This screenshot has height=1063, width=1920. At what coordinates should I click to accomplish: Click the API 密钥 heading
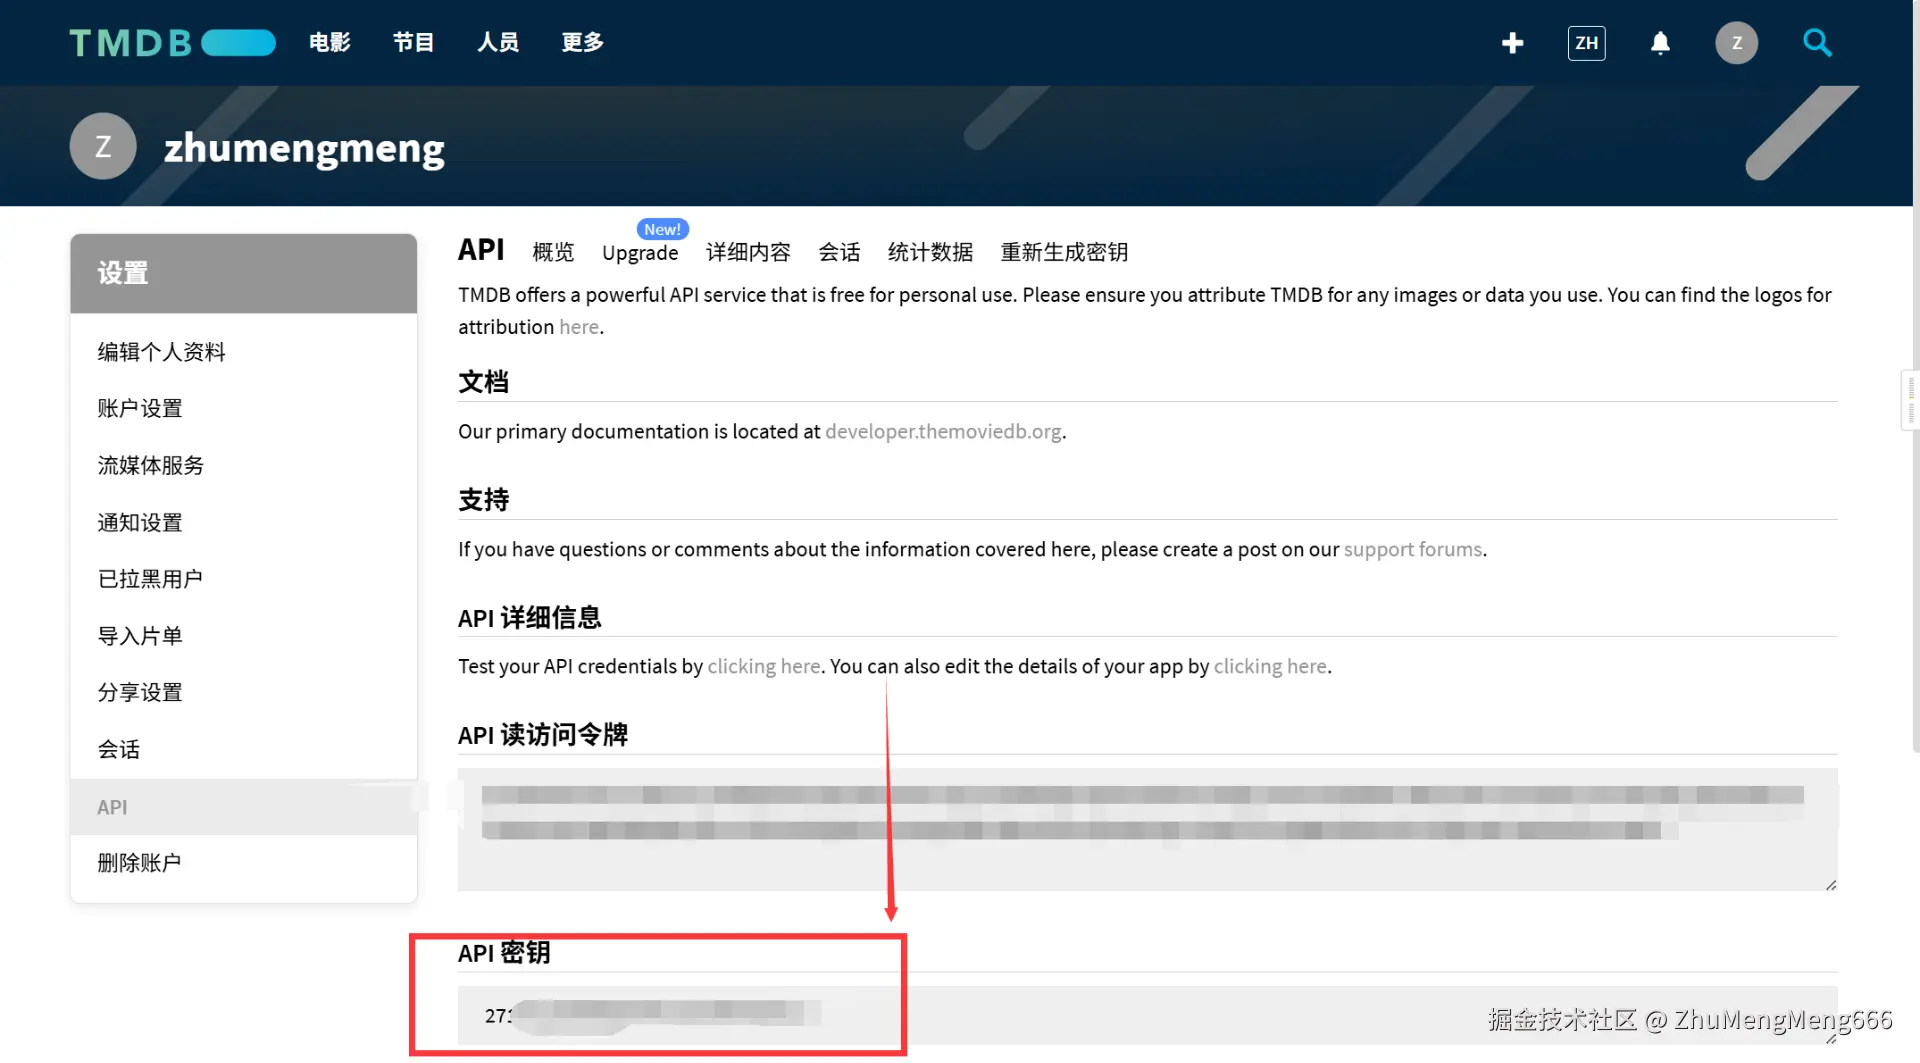pyautogui.click(x=504, y=953)
